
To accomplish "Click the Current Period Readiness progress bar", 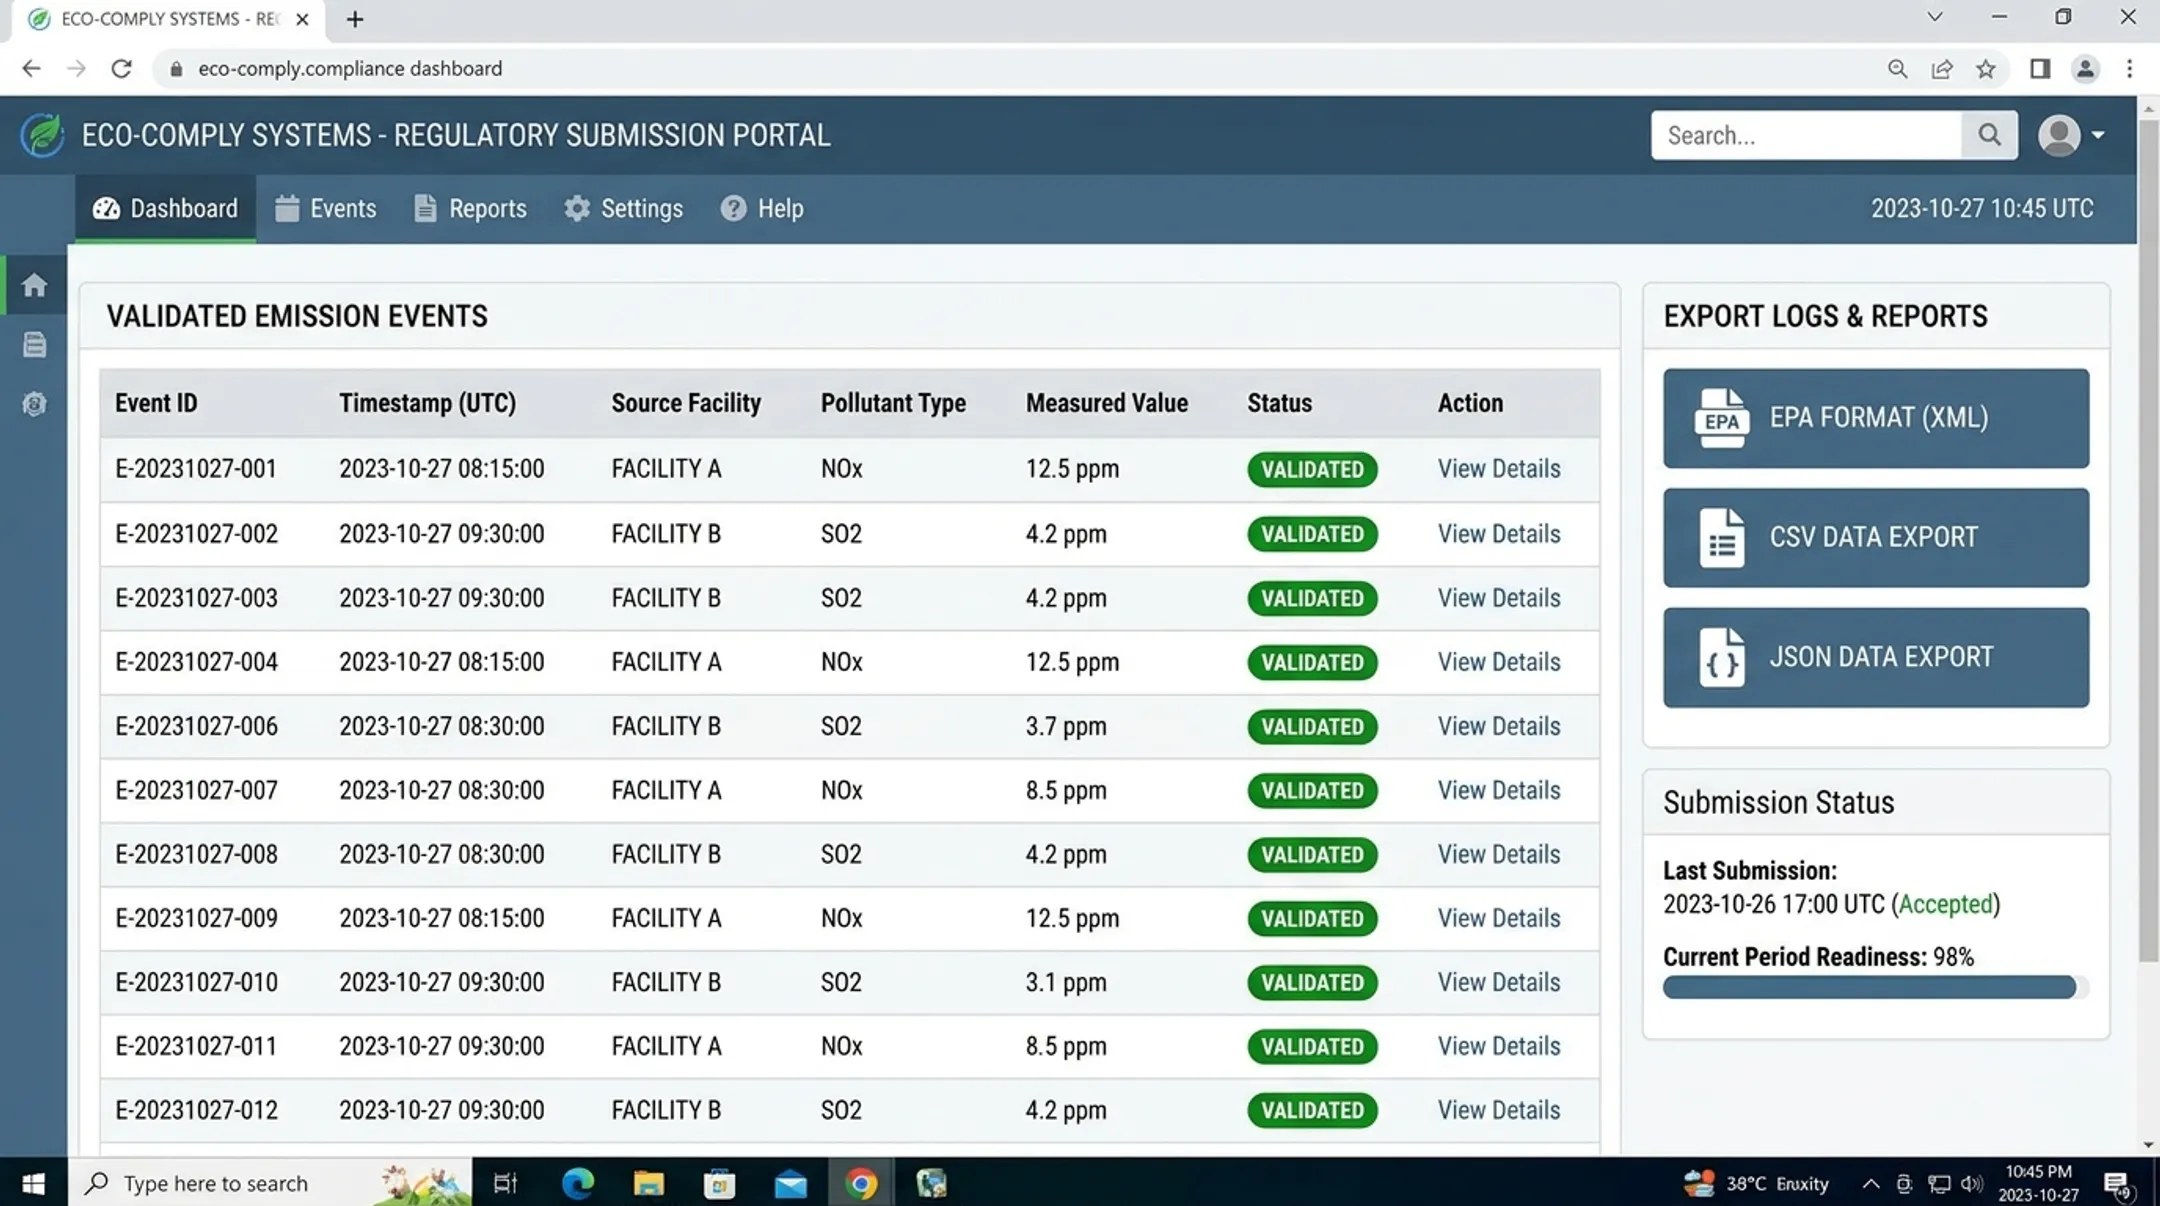I will [1875, 987].
